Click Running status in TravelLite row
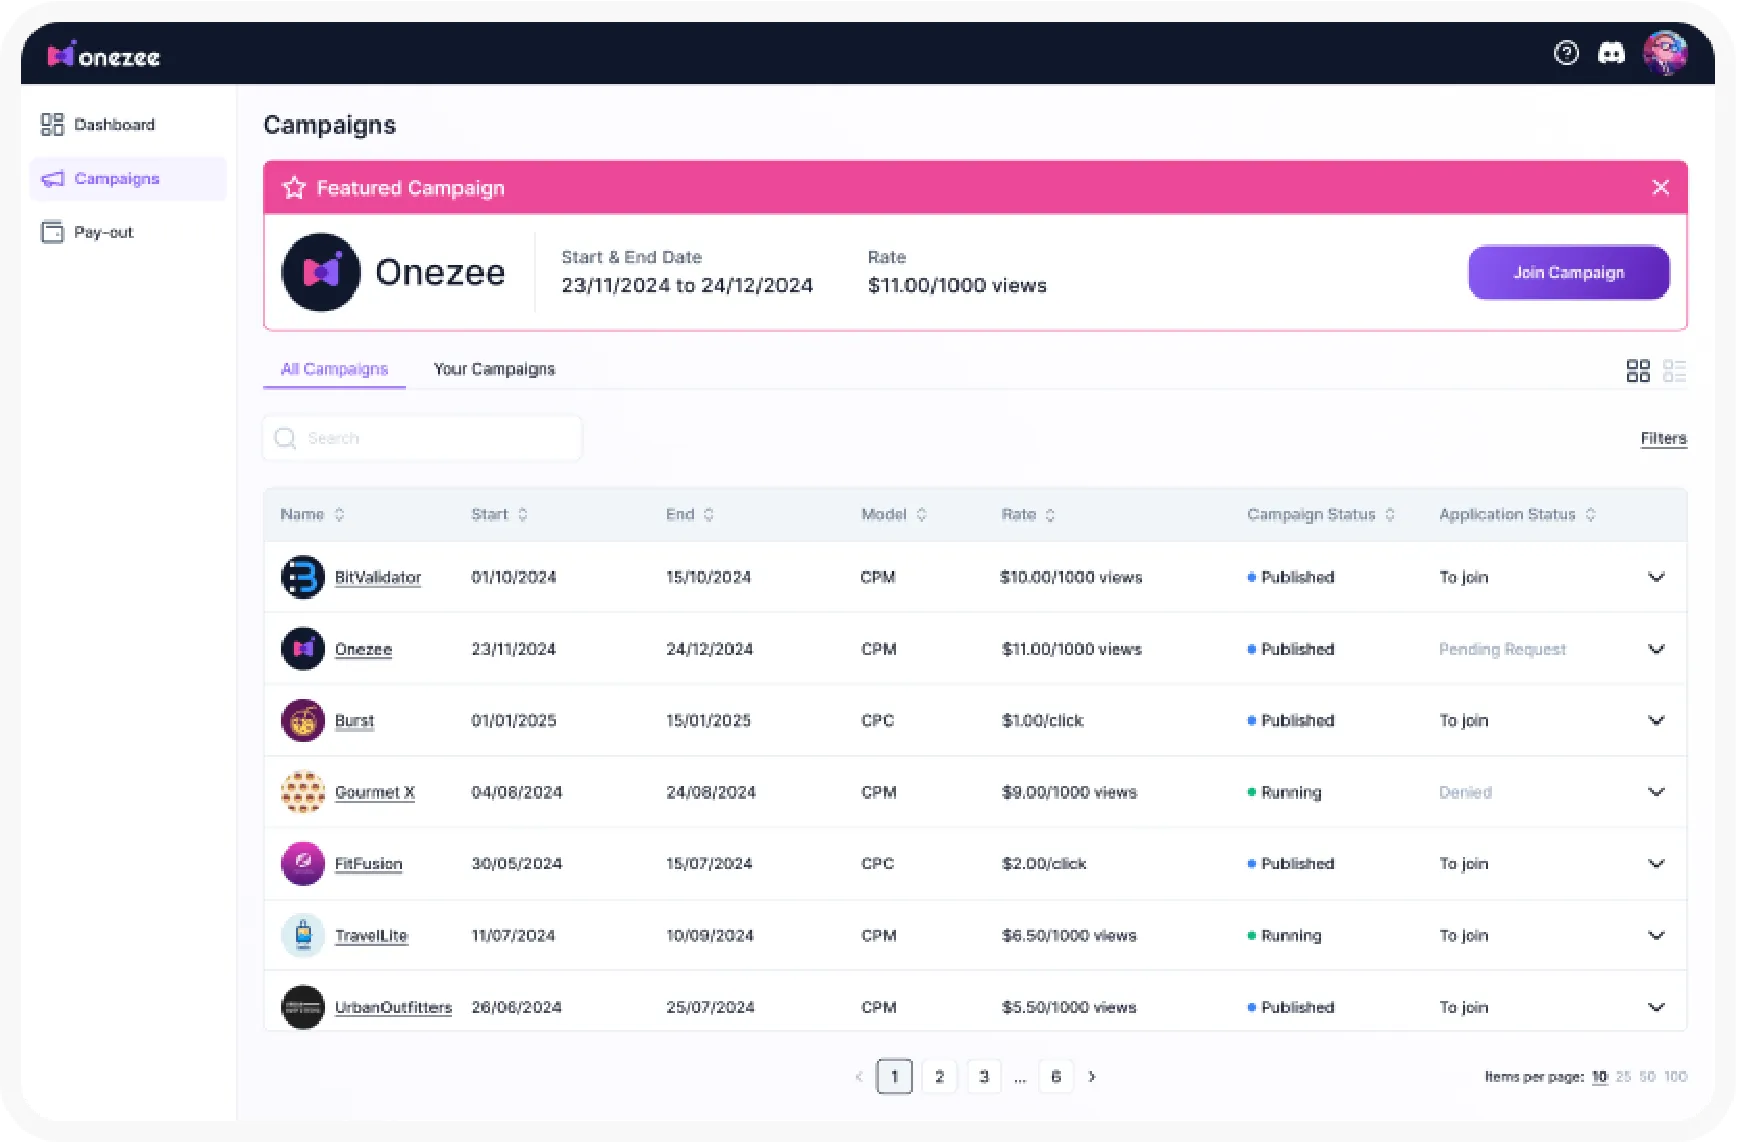Image resolution: width=1737 pixels, height=1143 pixels. coord(1284,935)
